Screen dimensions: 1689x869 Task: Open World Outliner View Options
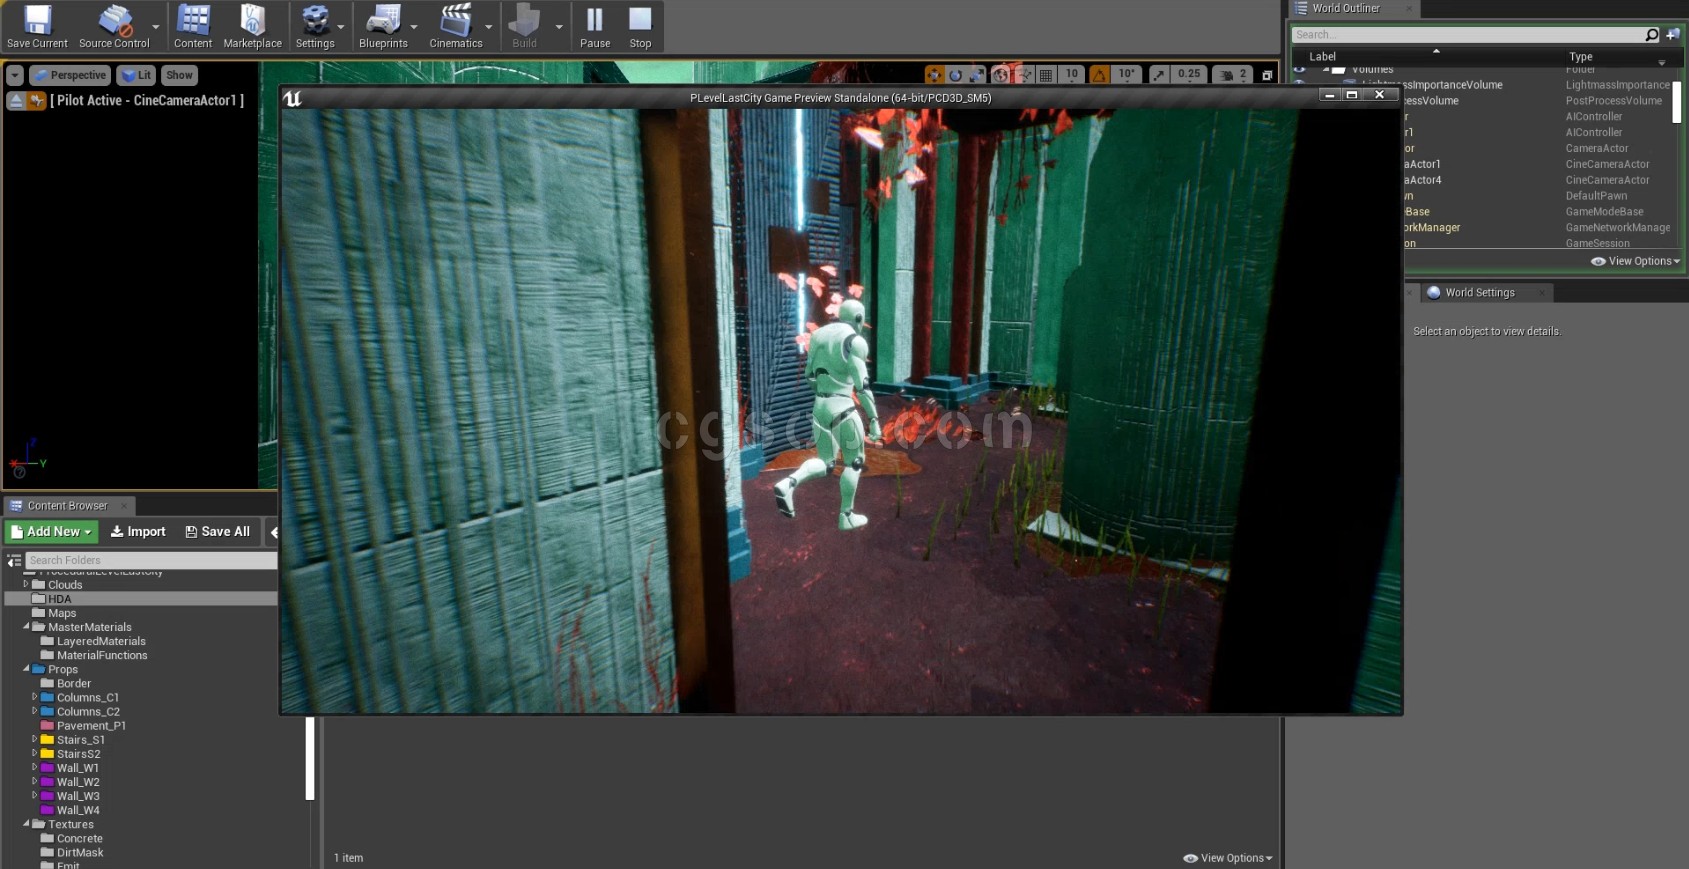click(x=1636, y=261)
